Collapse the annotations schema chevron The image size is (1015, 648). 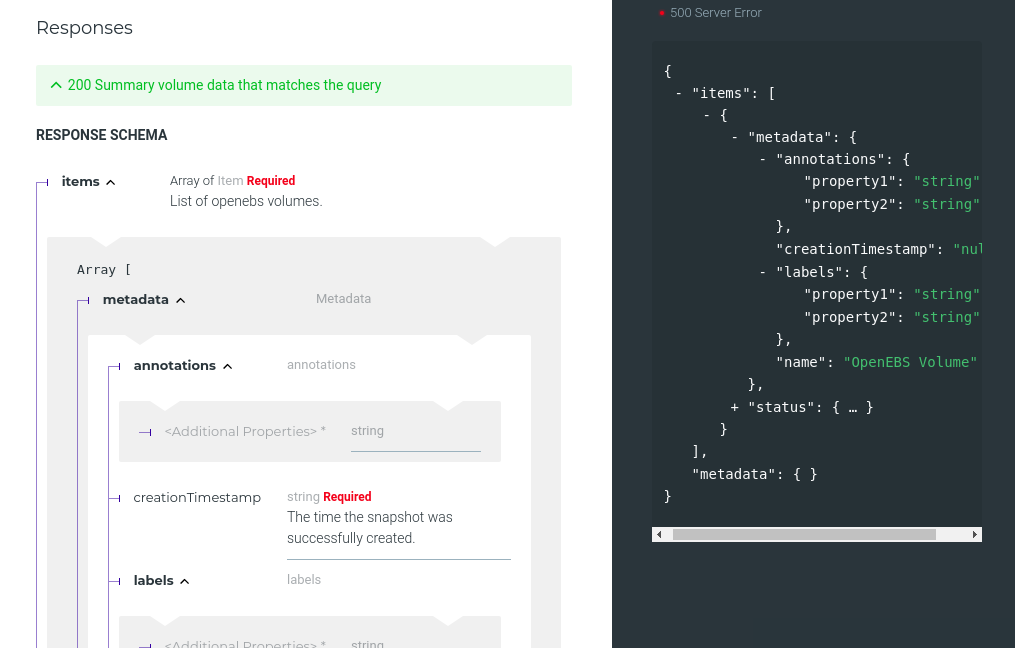227,365
